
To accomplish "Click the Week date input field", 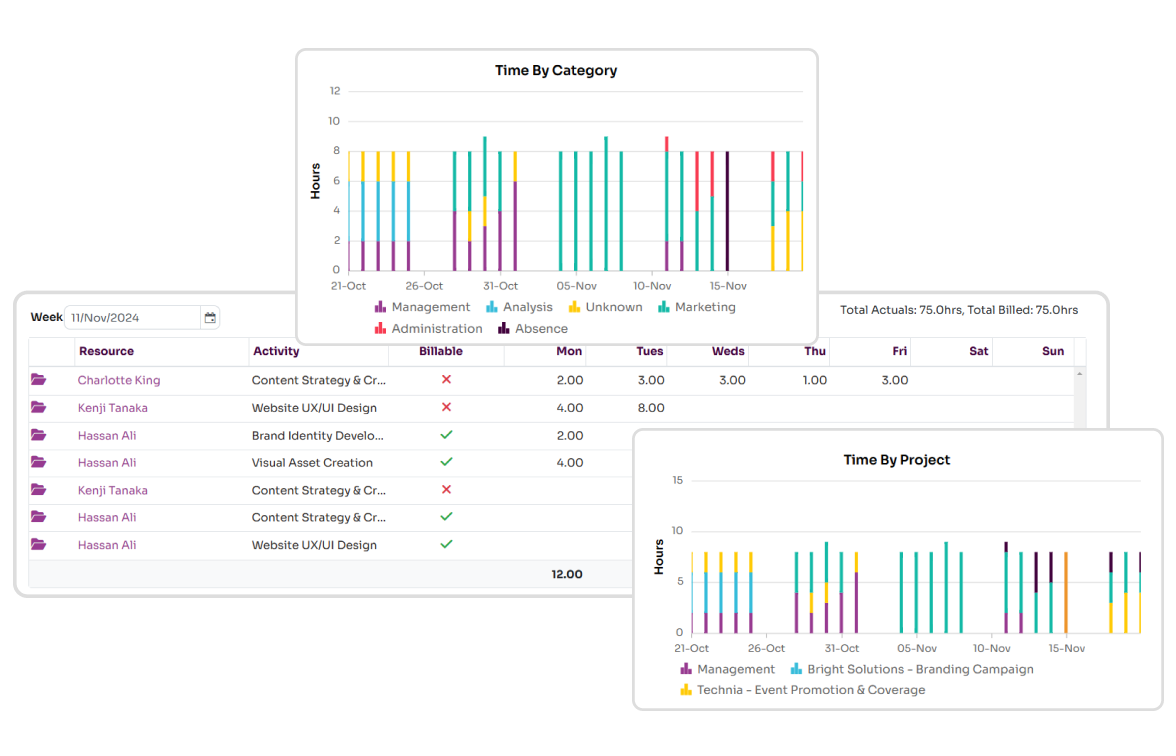I will point(133,318).
